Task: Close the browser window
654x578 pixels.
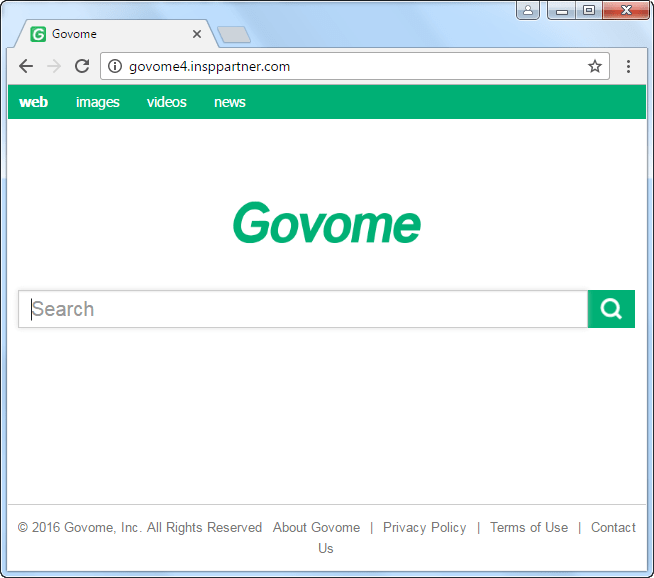Action: pyautogui.click(x=626, y=10)
